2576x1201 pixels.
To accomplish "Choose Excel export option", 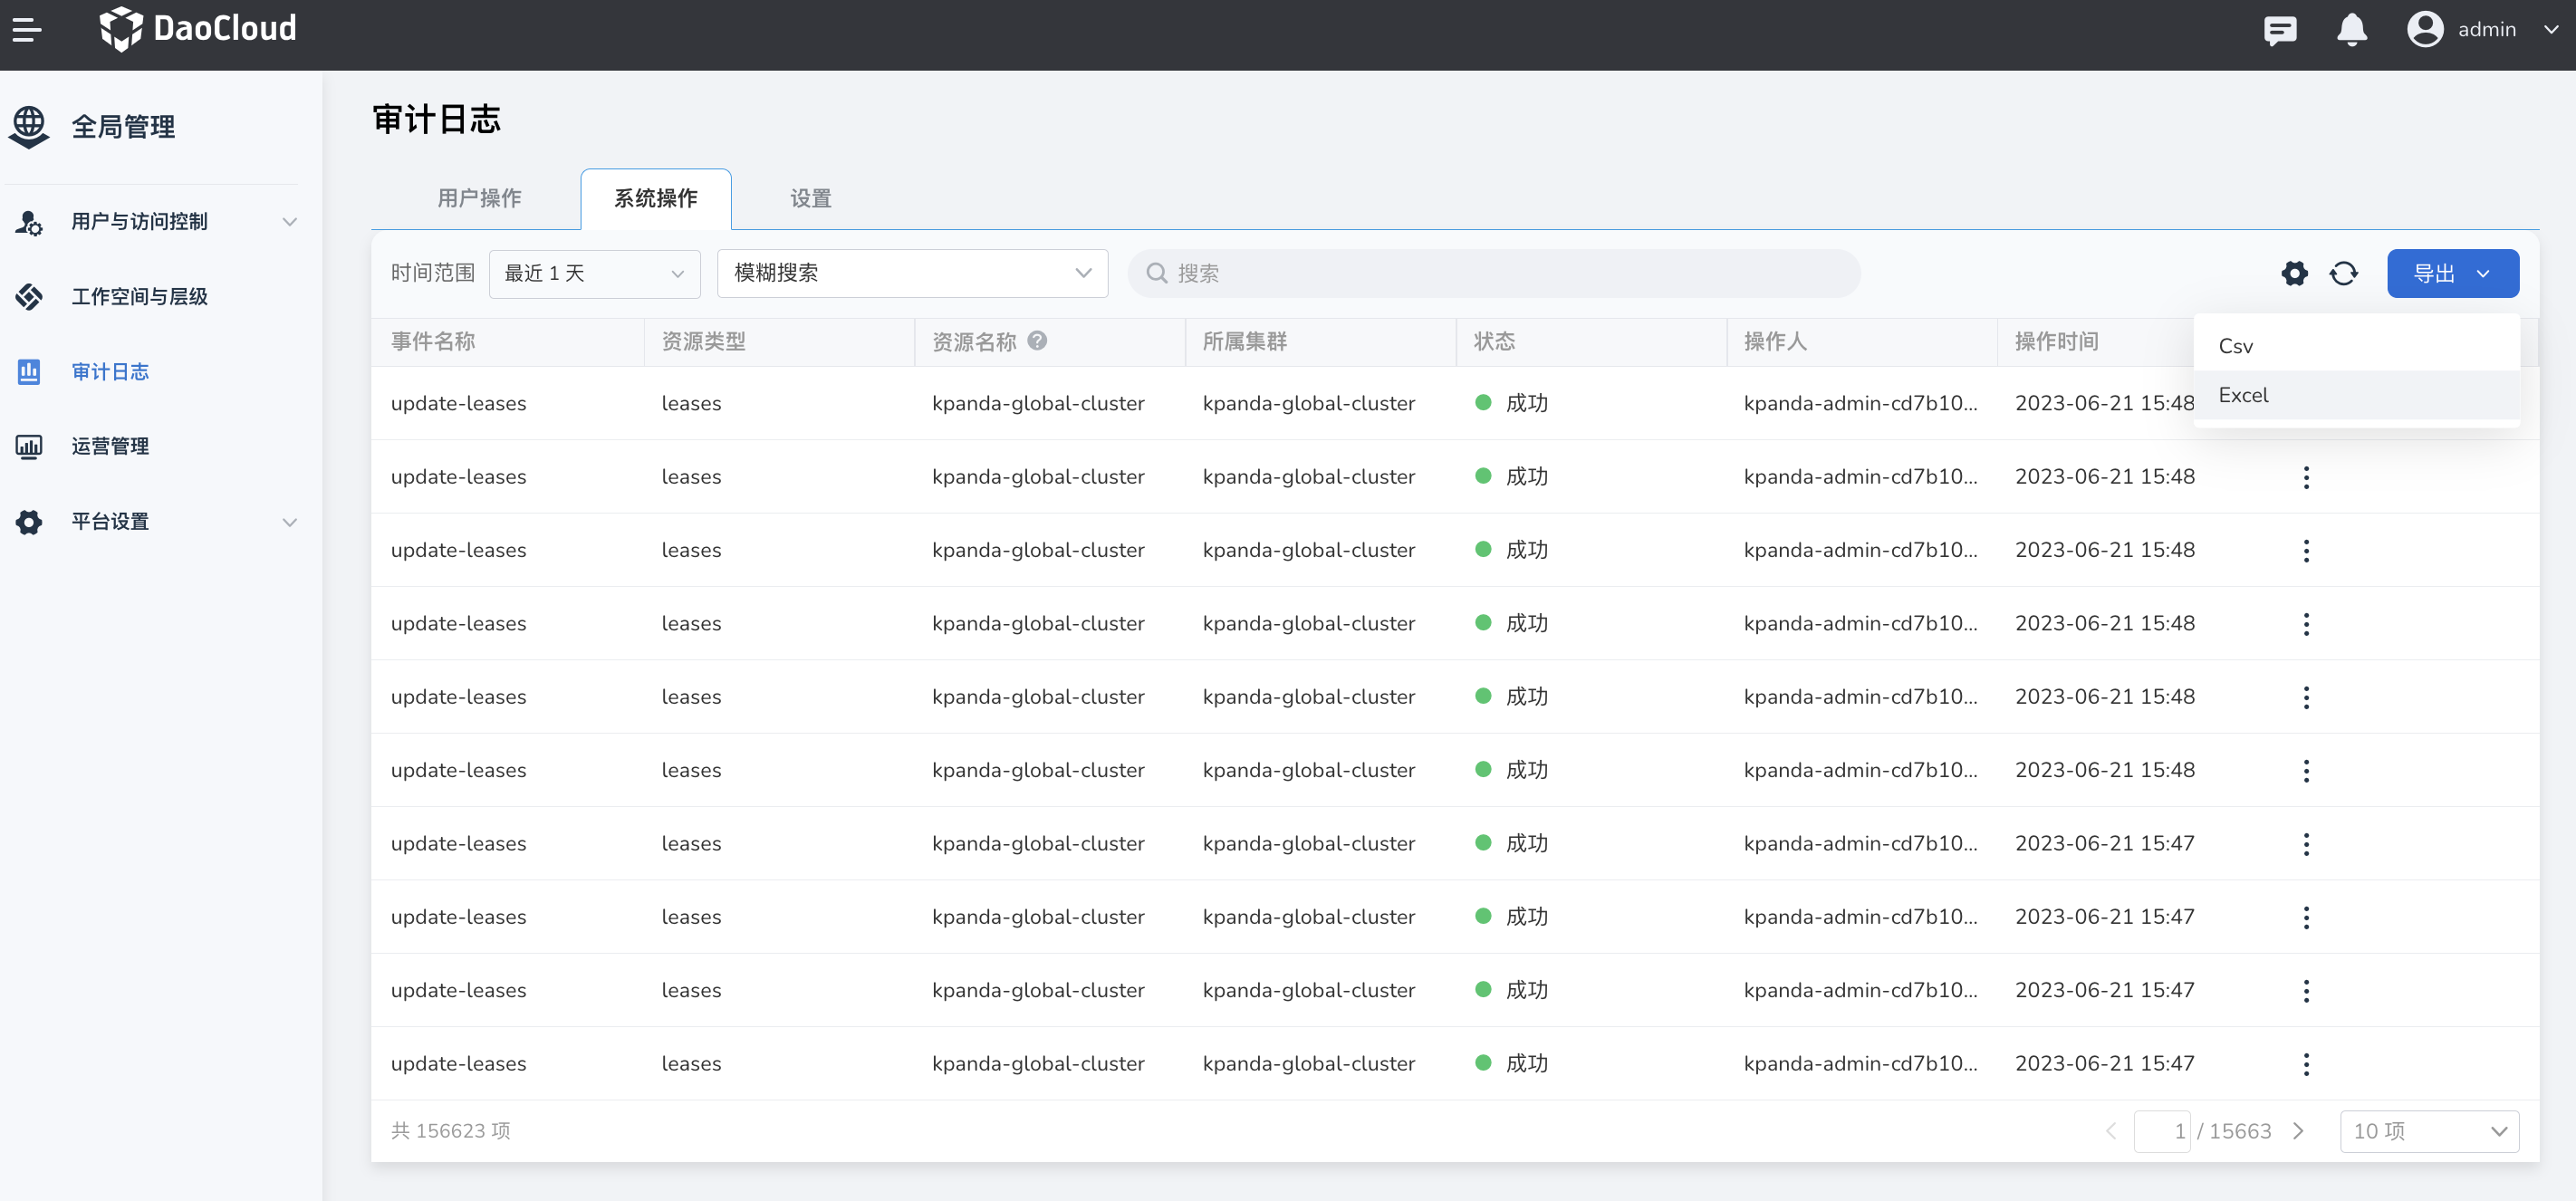I will point(2356,395).
